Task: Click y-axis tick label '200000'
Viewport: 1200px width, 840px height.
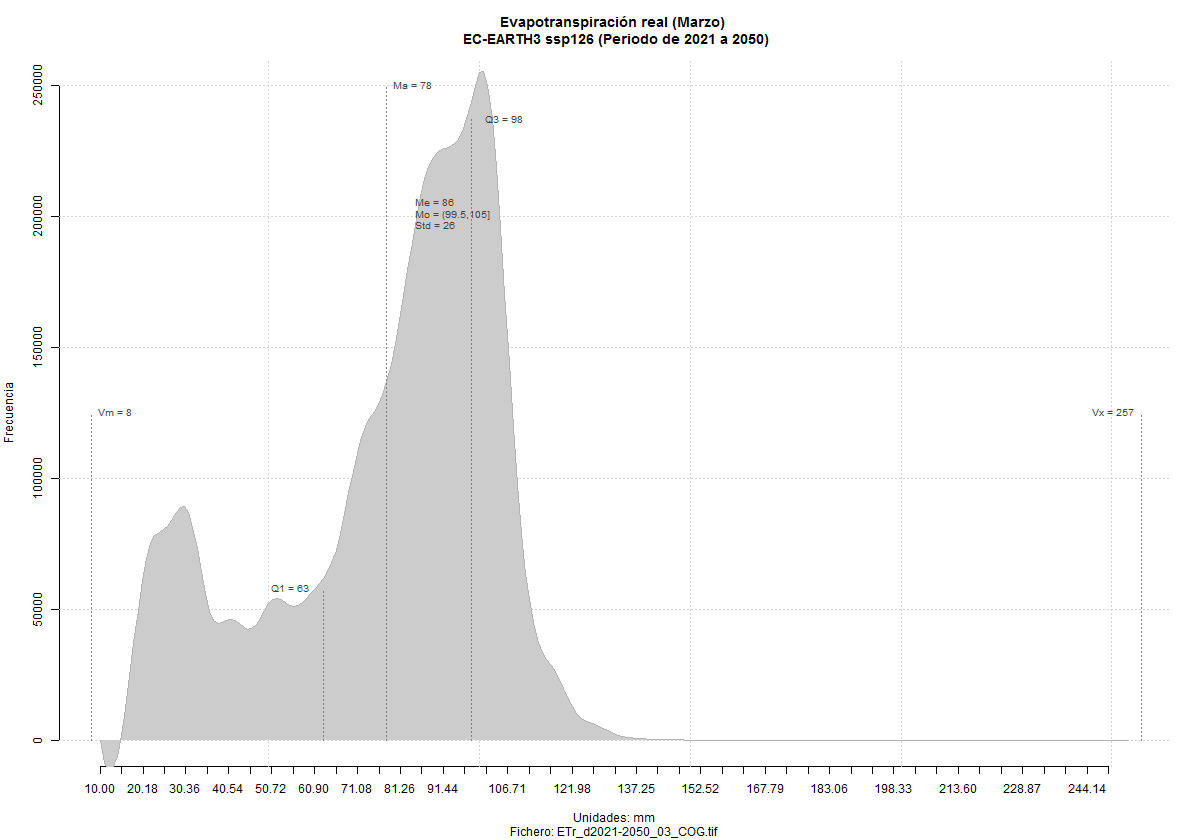Action: click(38, 216)
